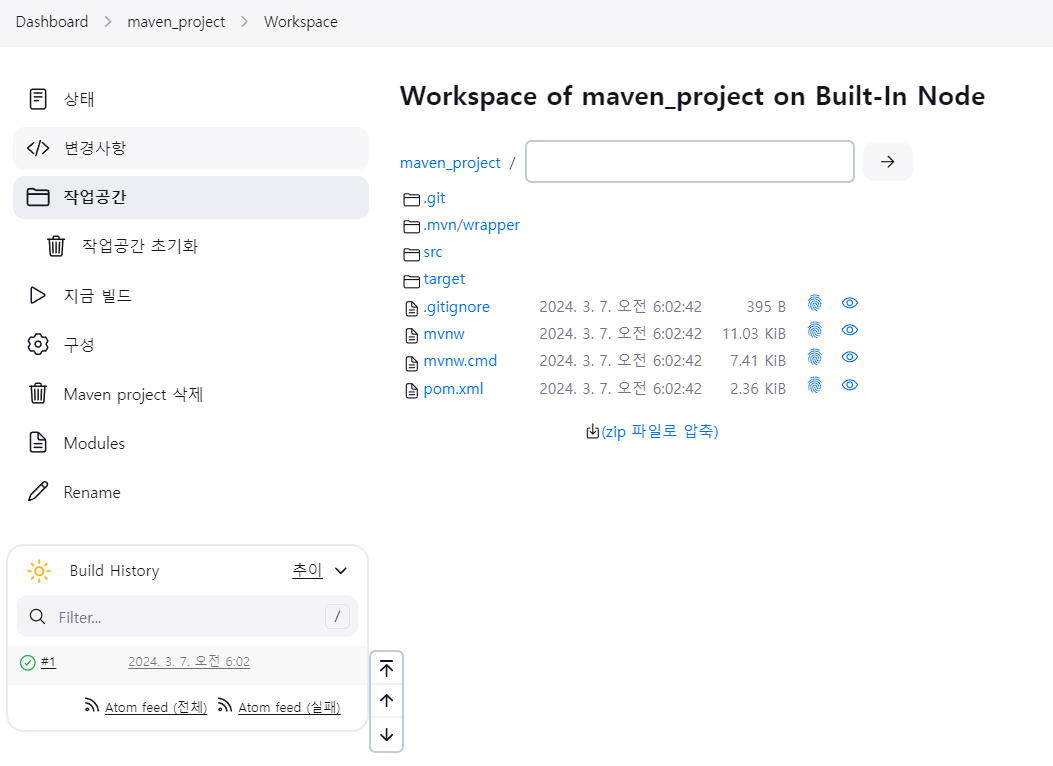Focus the workspace path input field
The height and width of the screenshot is (766, 1053).
click(690, 161)
